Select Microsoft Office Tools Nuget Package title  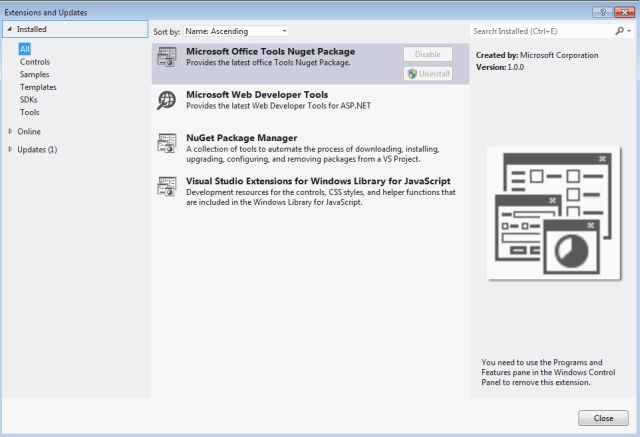coord(271,51)
